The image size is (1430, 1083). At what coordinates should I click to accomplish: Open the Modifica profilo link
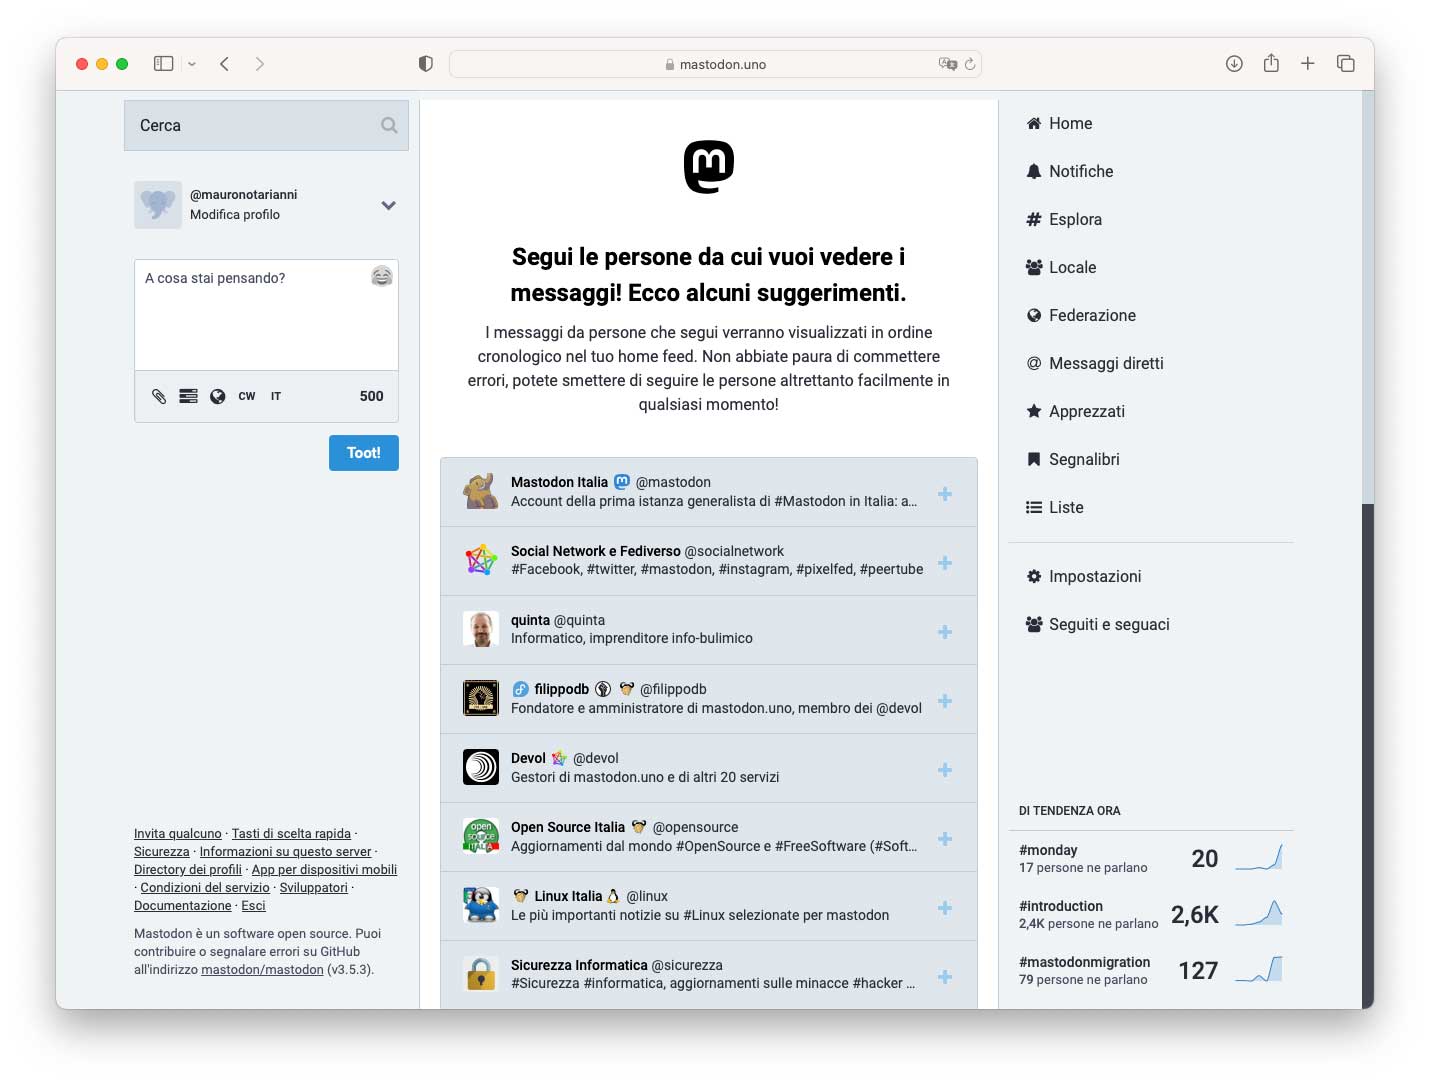click(x=235, y=214)
